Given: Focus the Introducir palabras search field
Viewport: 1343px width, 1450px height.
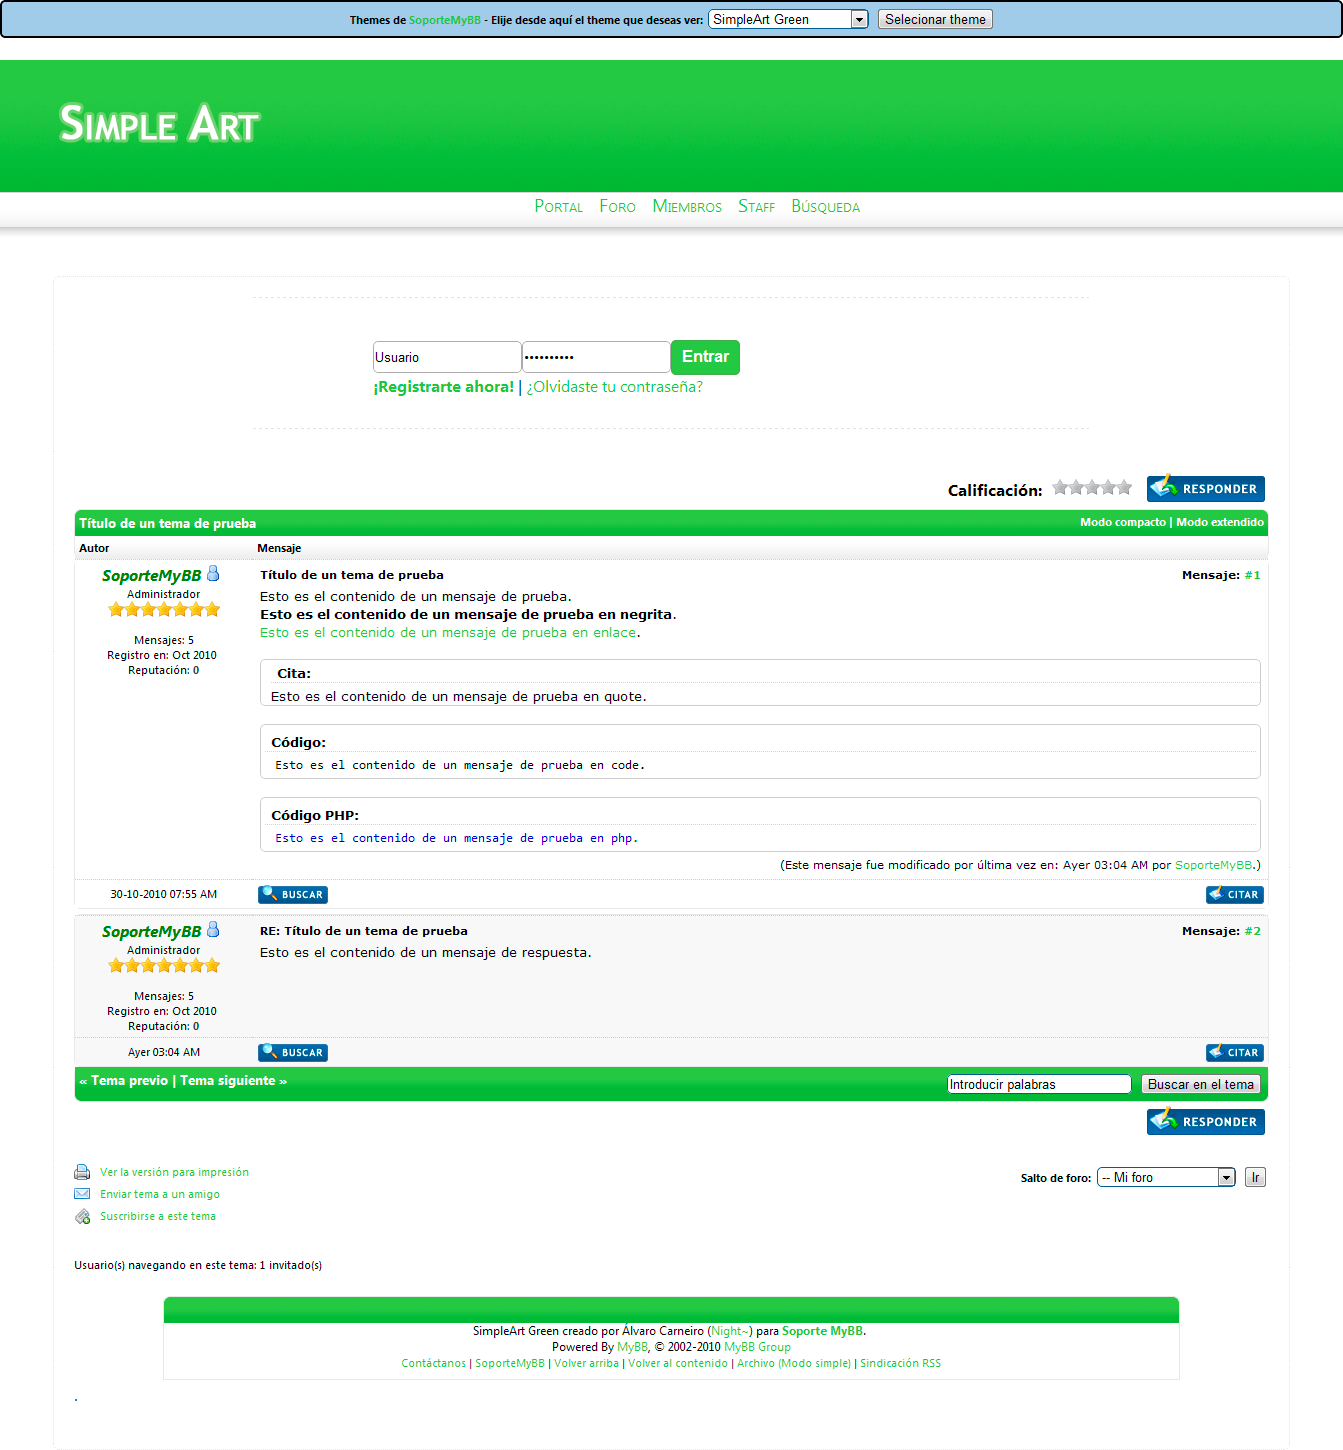Looking at the screenshot, I should (1038, 1084).
